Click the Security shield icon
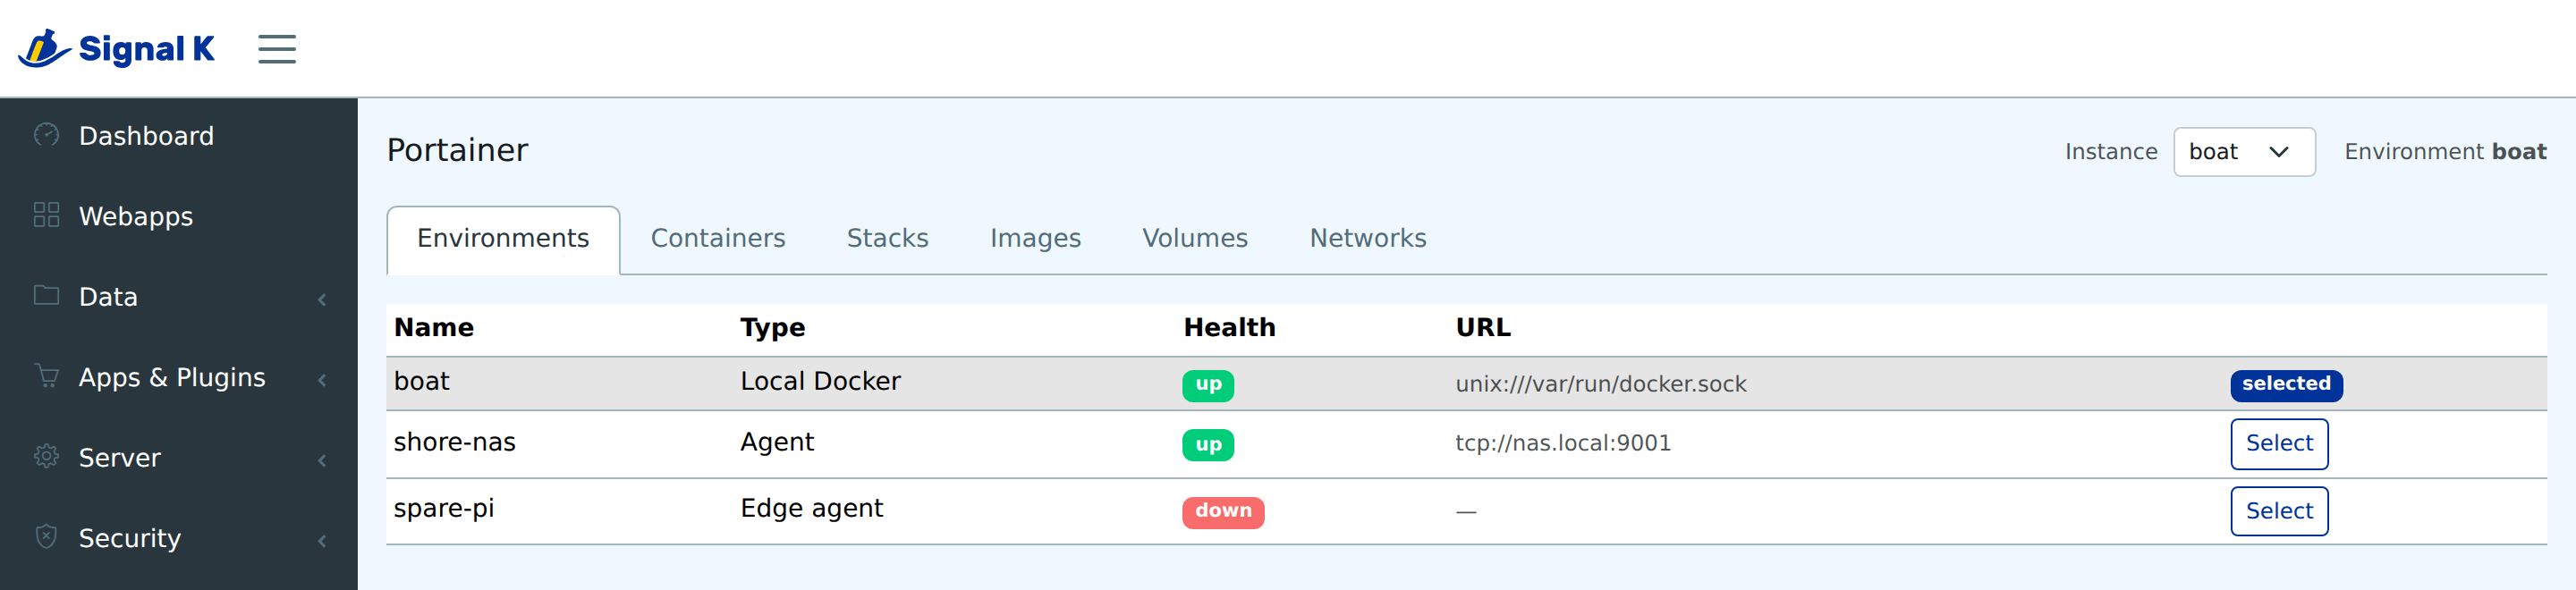The width and height of the screenshot is (2576, 590). (46, 537)
